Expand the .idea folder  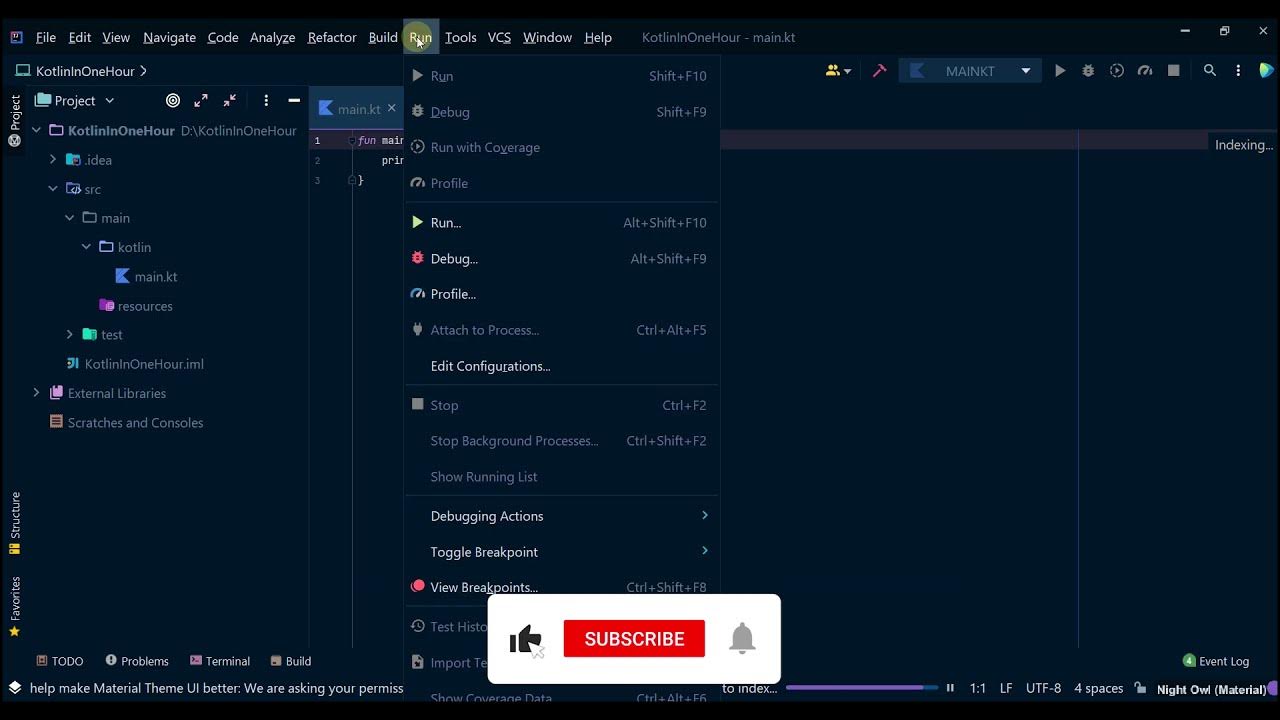click(53, 159)
